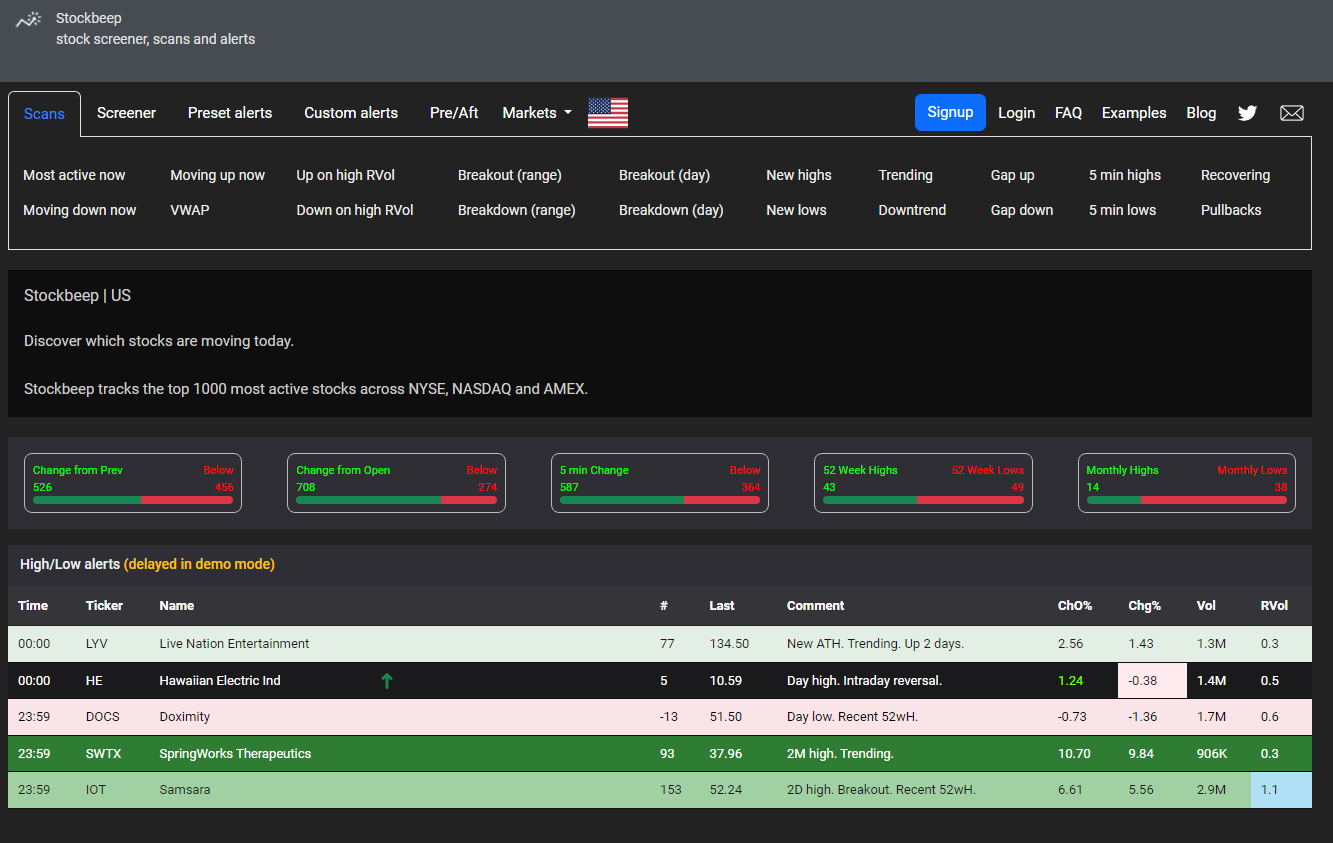This screenshot has width=1333, height=843.
Task: Open the Login link
Action: [1016, 113]
